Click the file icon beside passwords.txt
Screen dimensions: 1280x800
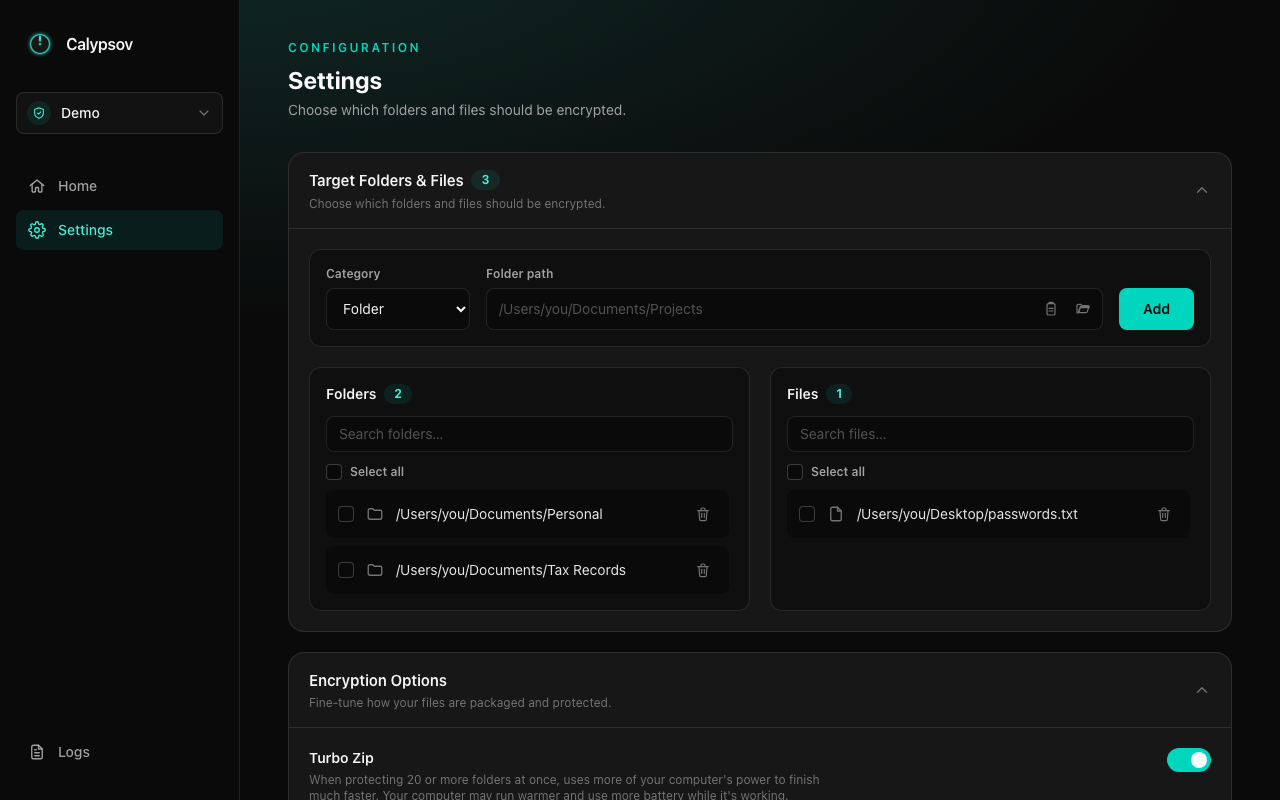click(x=836, y=514)
